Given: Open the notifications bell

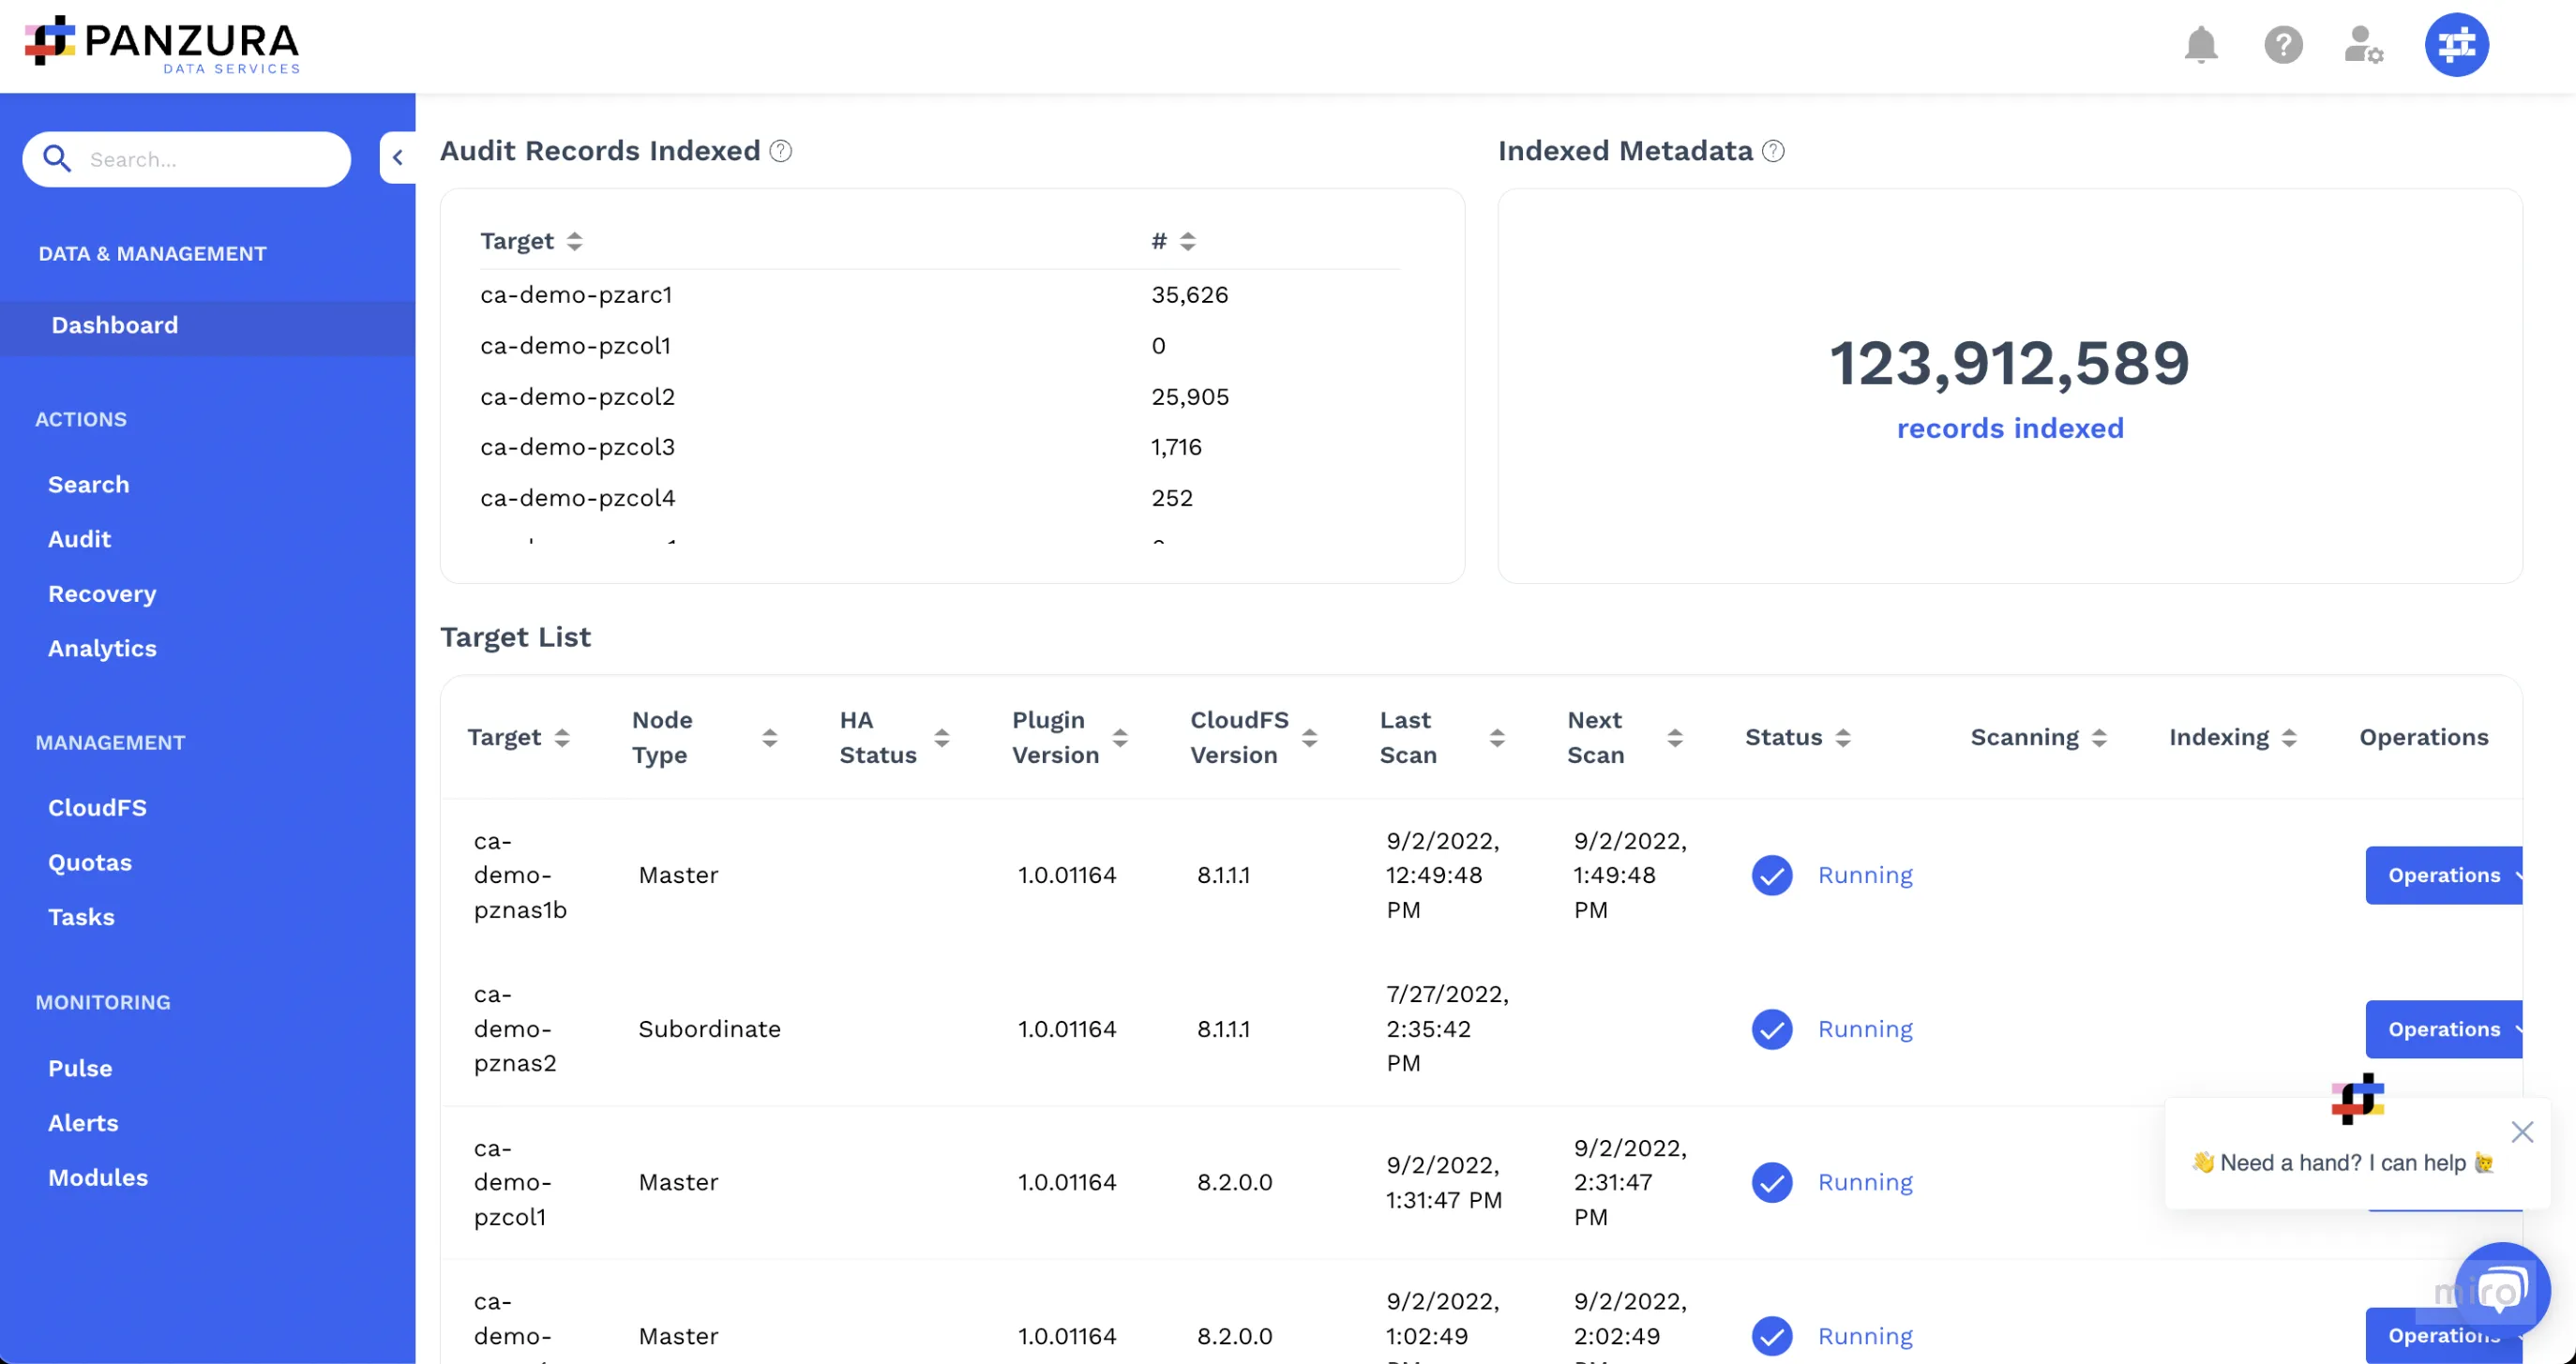Looking at the screenshot, I should (x=2200, y=45).
